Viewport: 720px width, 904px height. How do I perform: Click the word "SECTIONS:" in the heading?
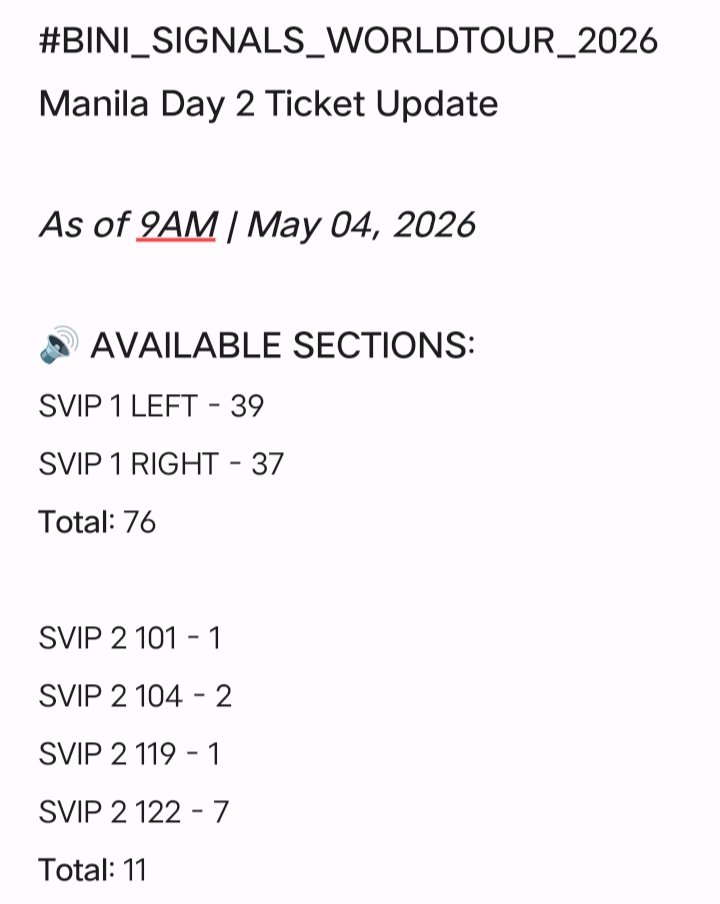pyautogui.click(x=384, y=346)
